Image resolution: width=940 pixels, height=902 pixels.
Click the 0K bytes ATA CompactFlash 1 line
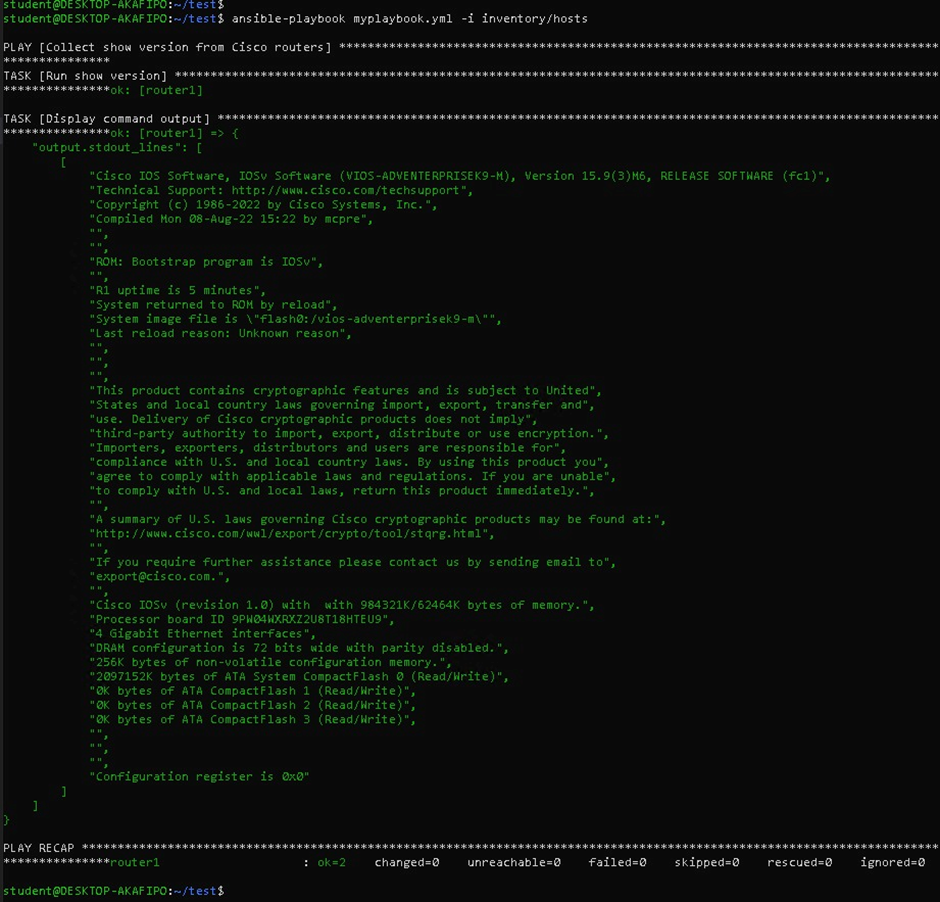[x=252, y=692]
